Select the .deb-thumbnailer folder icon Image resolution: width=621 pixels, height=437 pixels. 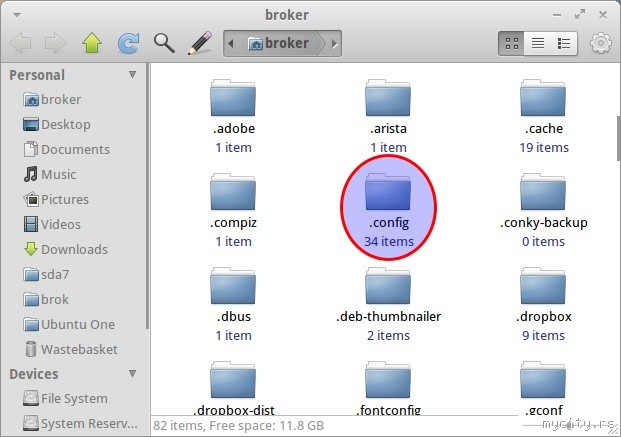click(x=388, y=286)
